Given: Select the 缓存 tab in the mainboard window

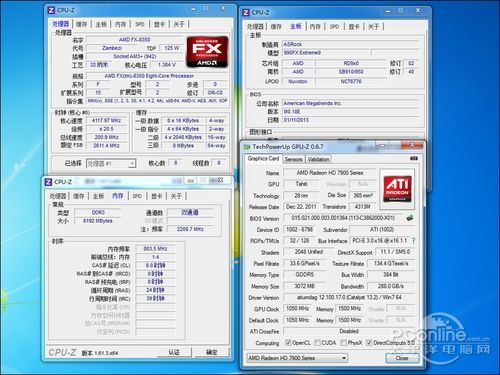Looking at the screenshot, I should 276,27.
